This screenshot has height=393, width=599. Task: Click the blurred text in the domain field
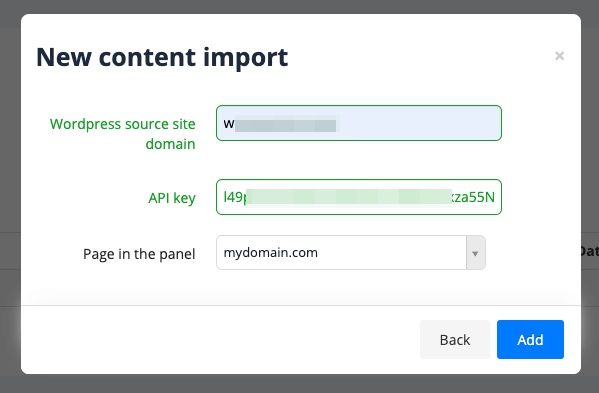pos(286,125)
